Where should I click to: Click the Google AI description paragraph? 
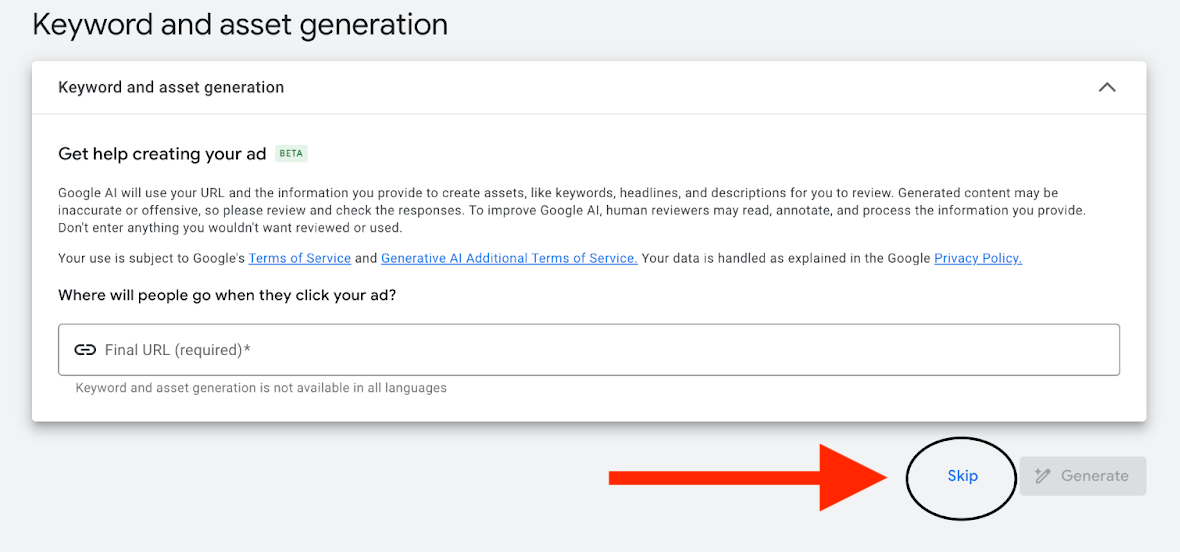point(570,210)
